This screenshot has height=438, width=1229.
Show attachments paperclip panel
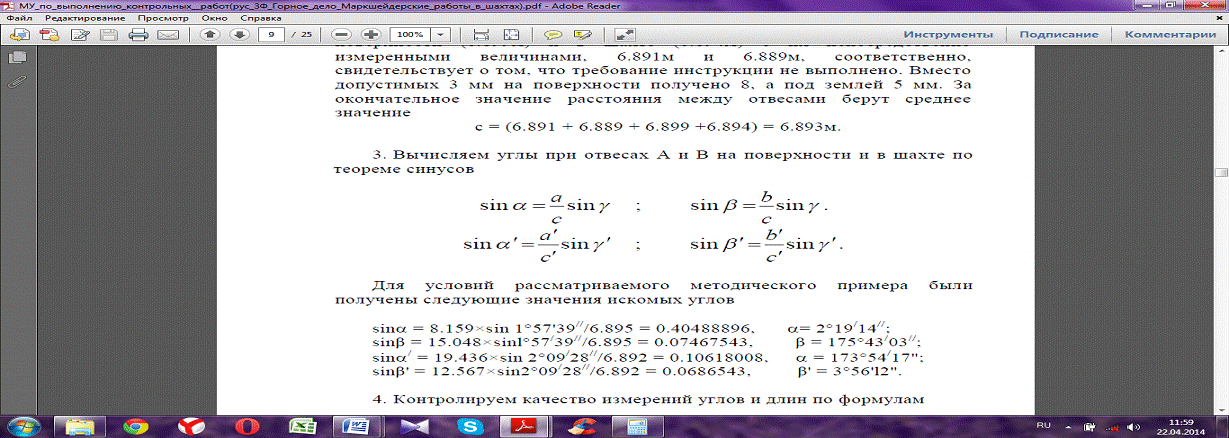pos(17,83)
